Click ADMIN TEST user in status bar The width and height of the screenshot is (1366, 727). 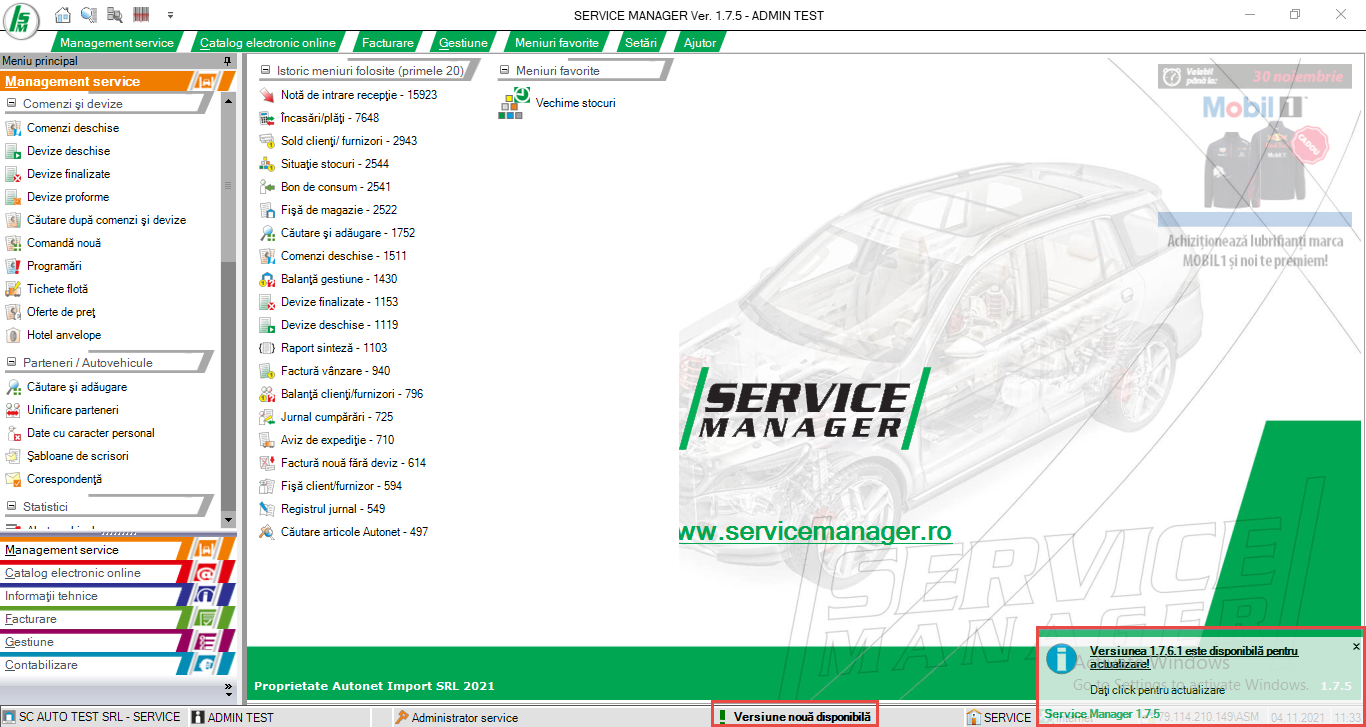click(x=232, y=717)
